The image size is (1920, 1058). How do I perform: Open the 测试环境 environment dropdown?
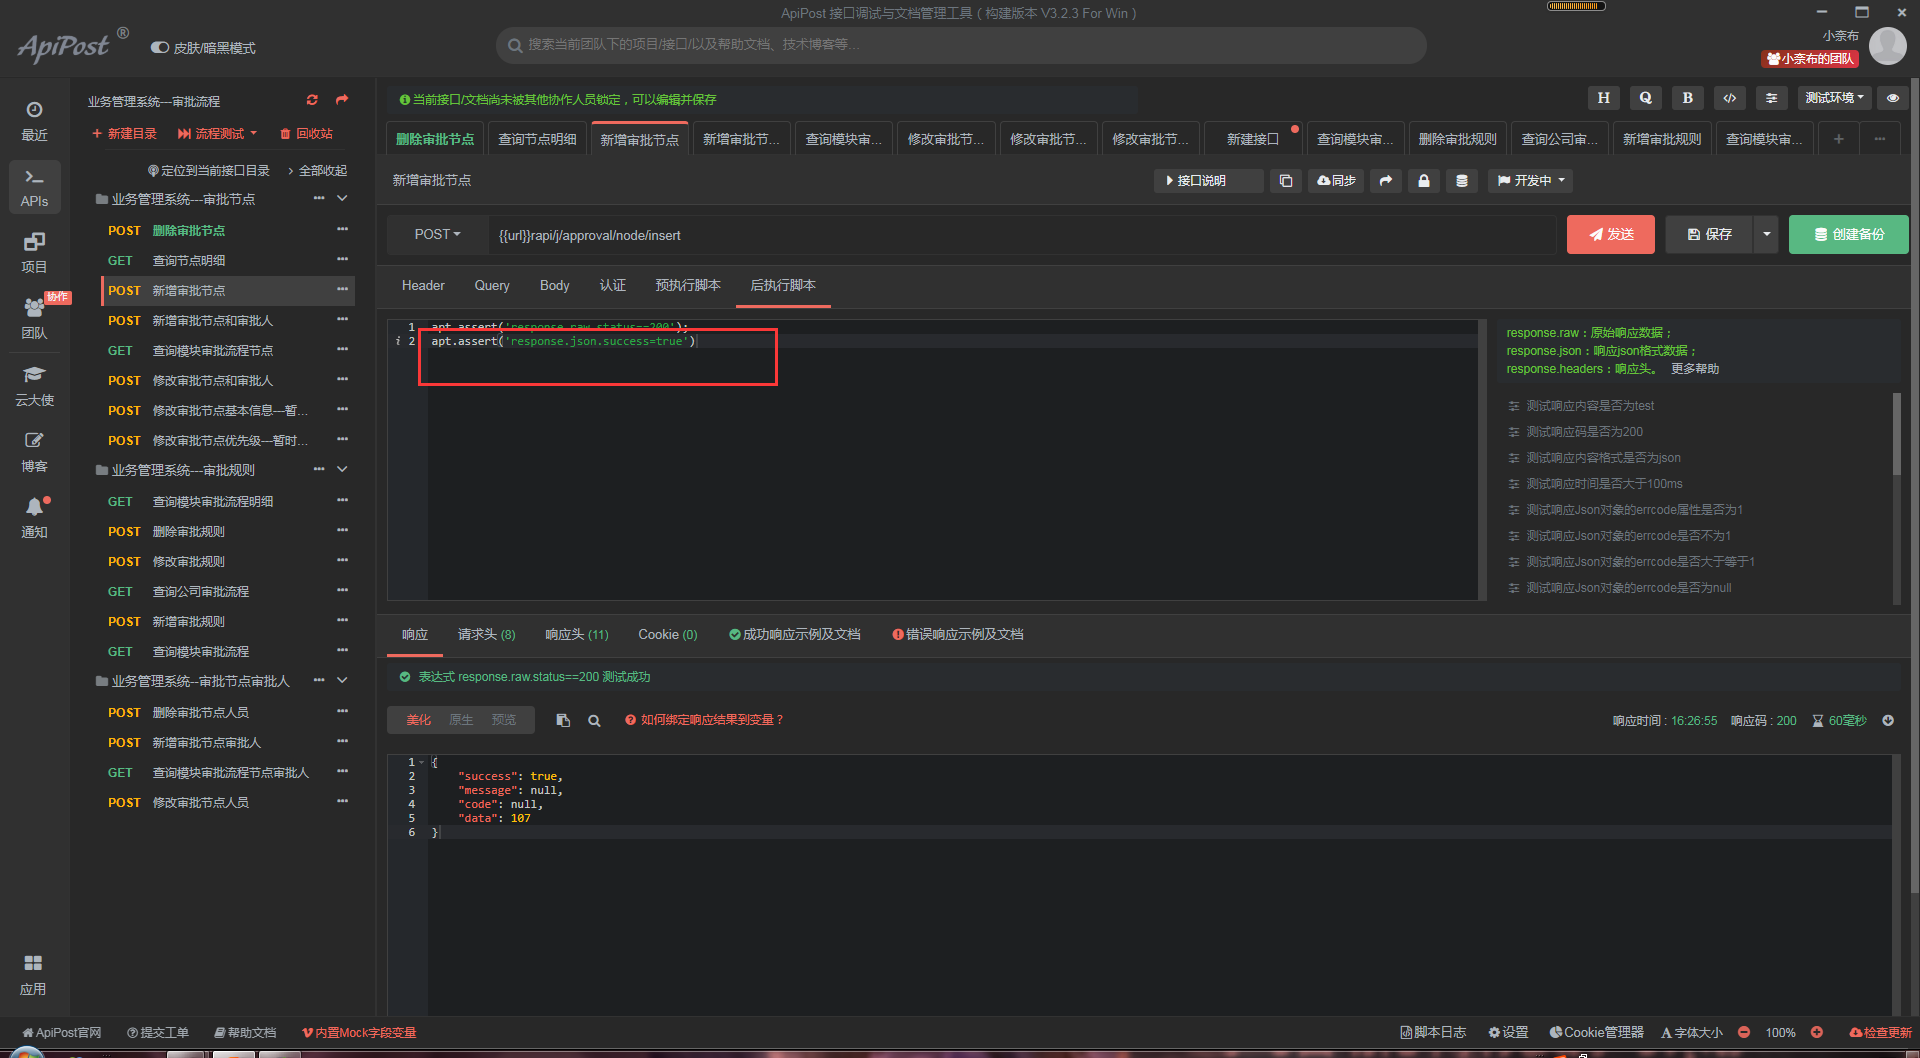pos(1834,98)
